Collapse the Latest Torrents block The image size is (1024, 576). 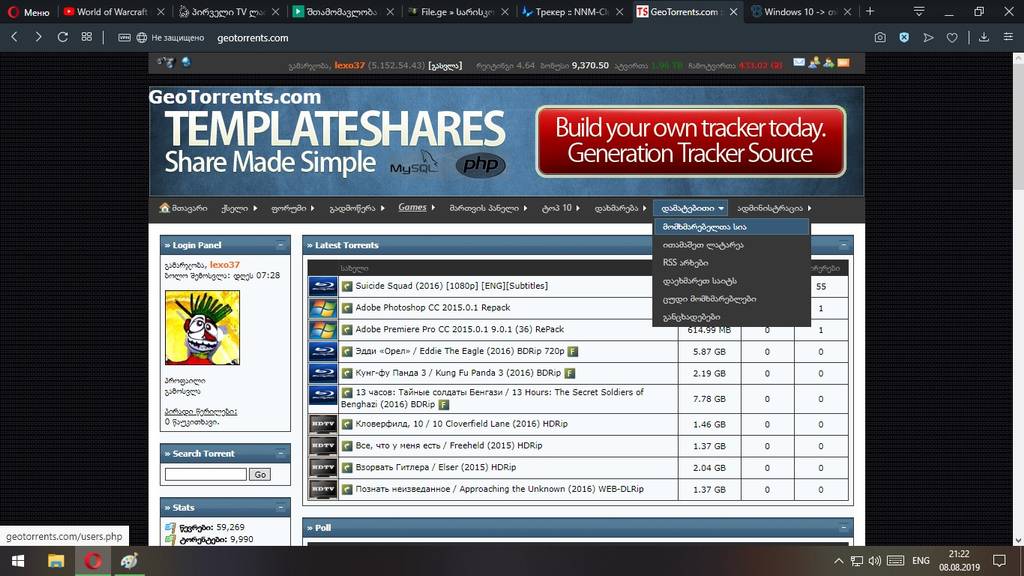tap(843, 245)
